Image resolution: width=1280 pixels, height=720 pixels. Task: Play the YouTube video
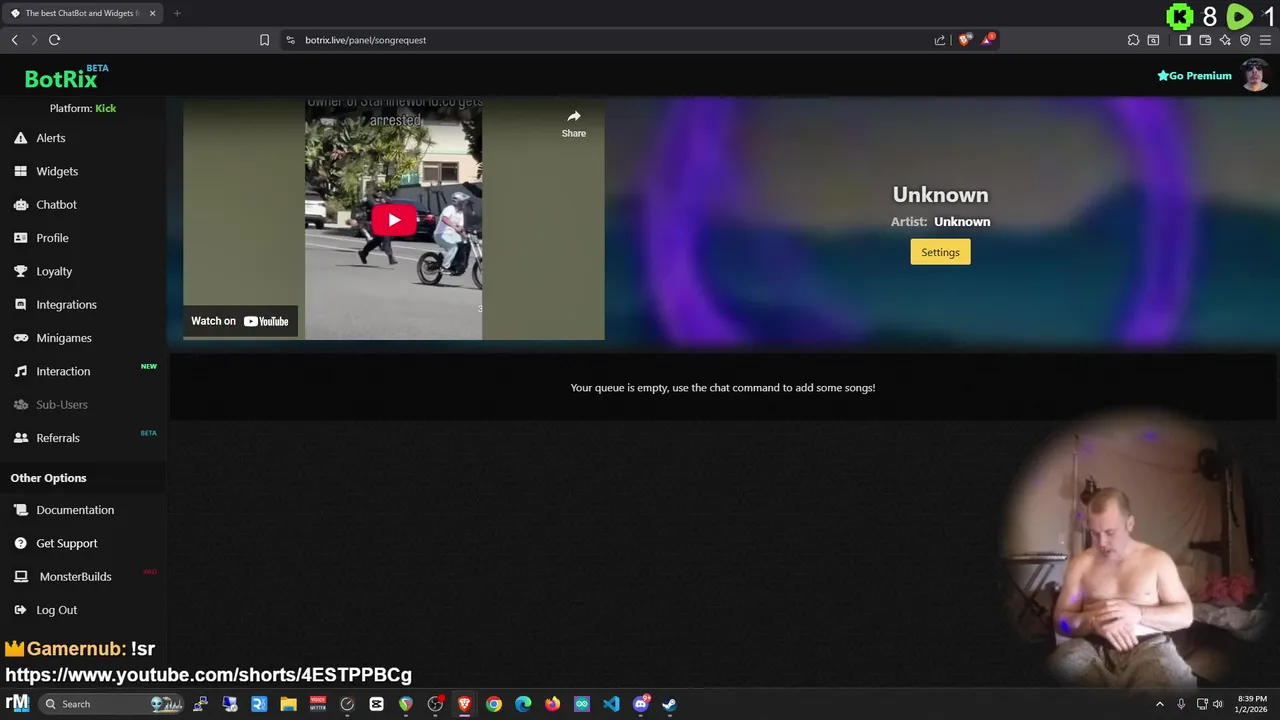tap(393, 220)
